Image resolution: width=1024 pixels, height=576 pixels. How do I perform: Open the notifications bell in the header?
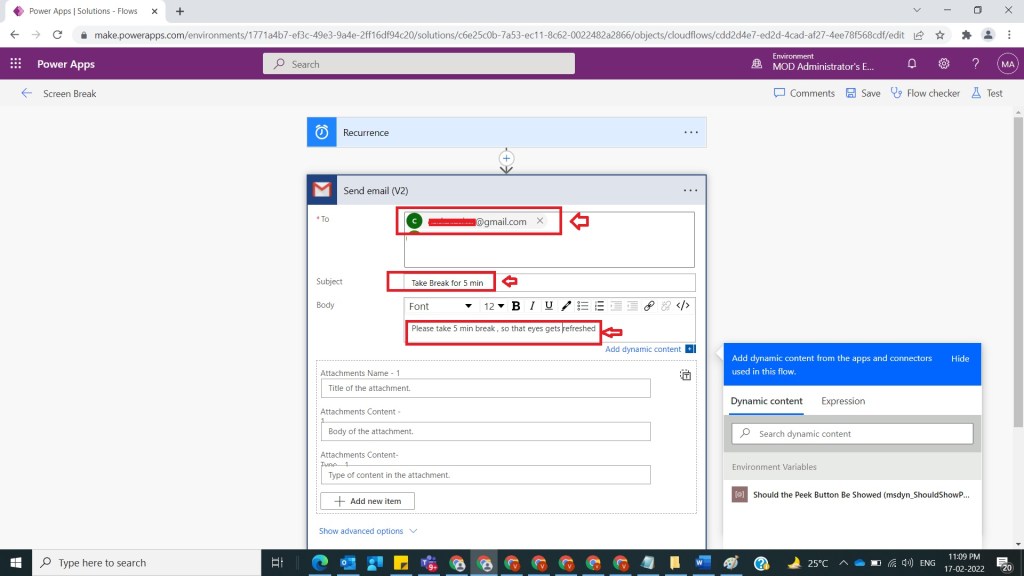pos(912,64)
